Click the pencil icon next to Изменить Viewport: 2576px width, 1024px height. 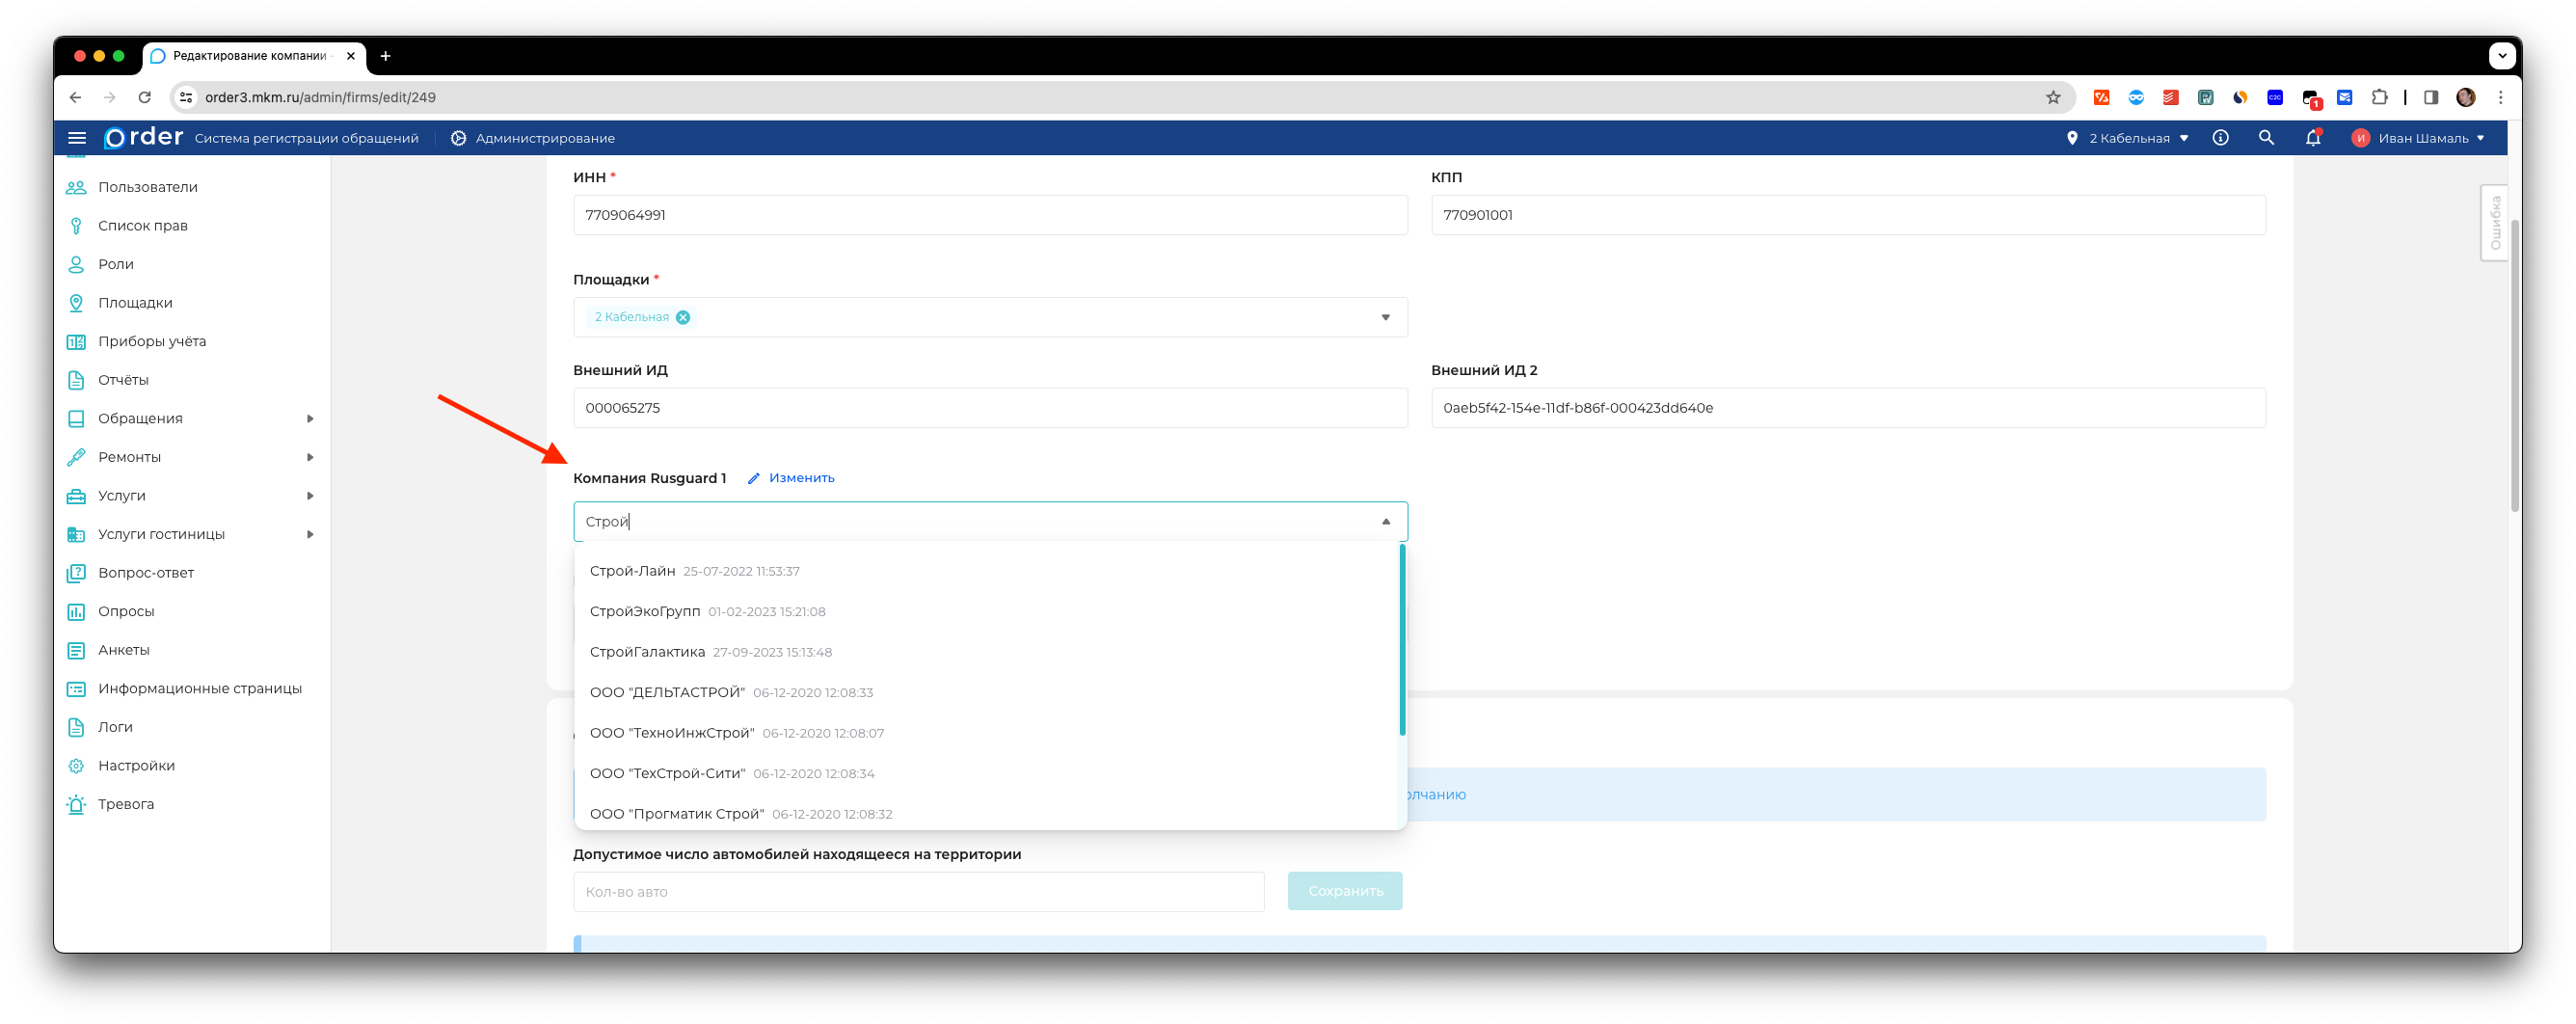click(x=754, y=478)
